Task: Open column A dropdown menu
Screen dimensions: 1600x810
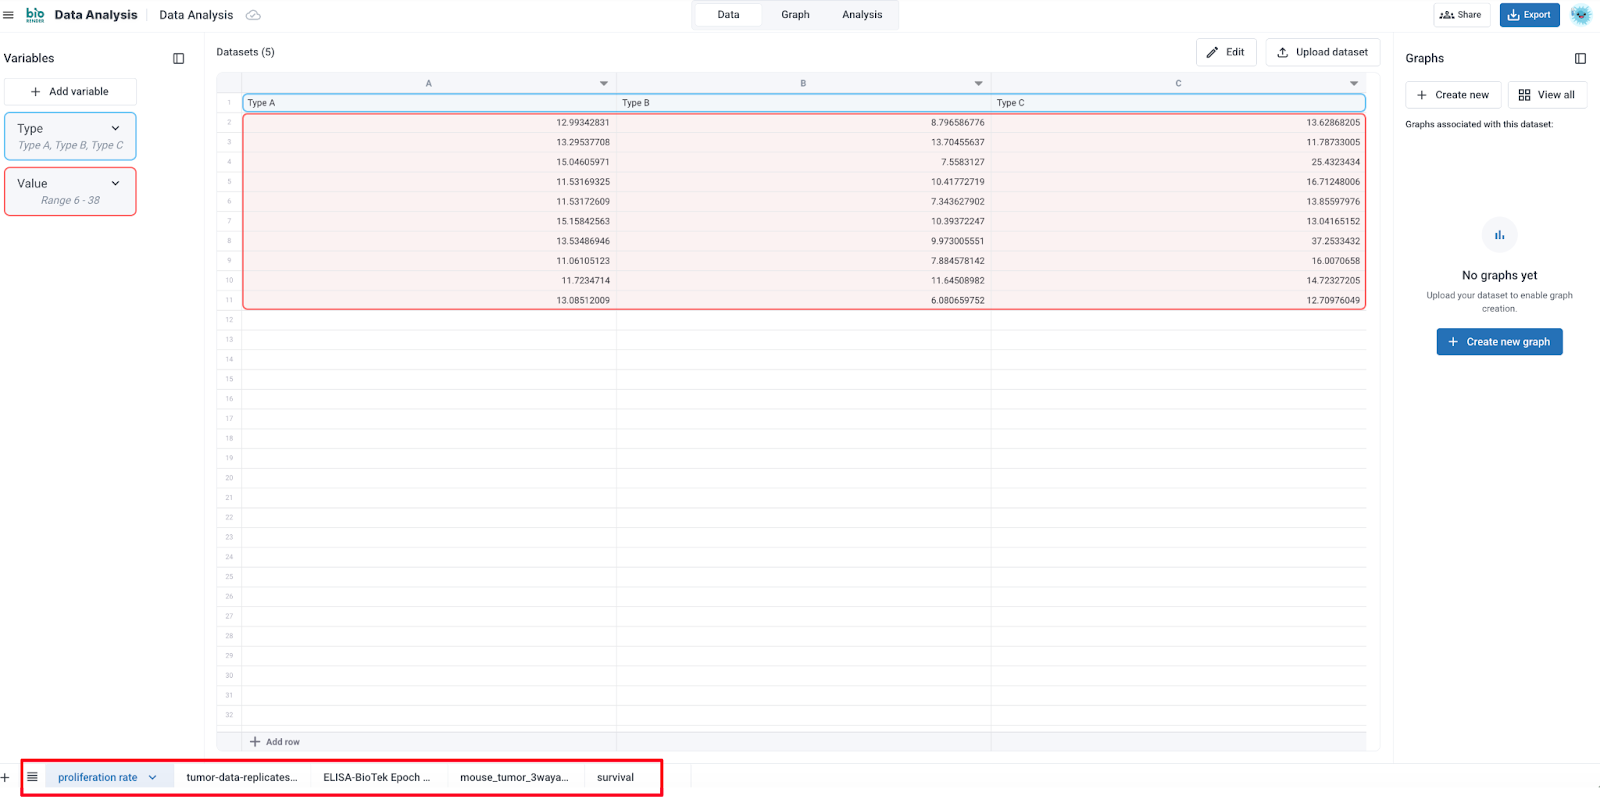Action: click(604, 83)
